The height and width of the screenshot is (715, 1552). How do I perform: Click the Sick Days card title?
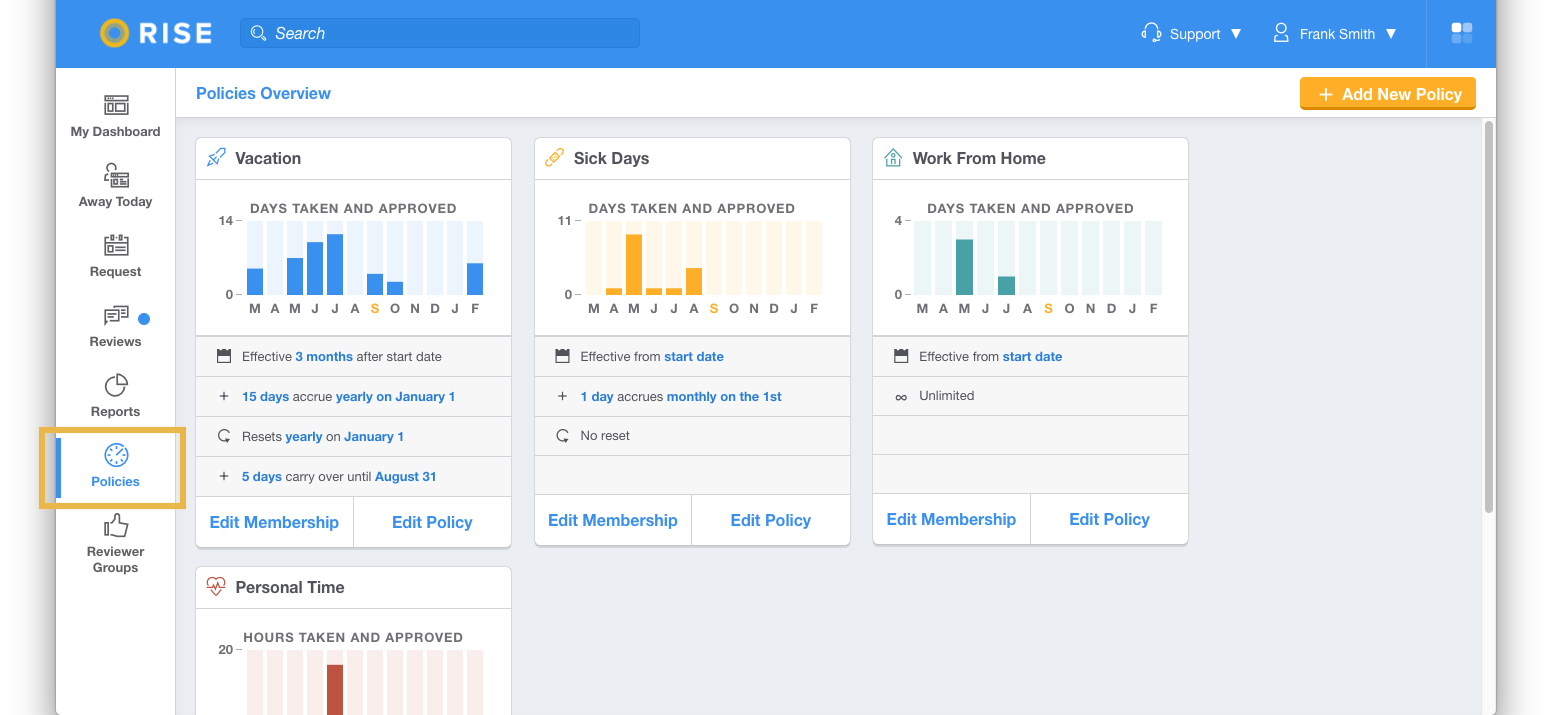pyautogui.click(x=611, y=158)
